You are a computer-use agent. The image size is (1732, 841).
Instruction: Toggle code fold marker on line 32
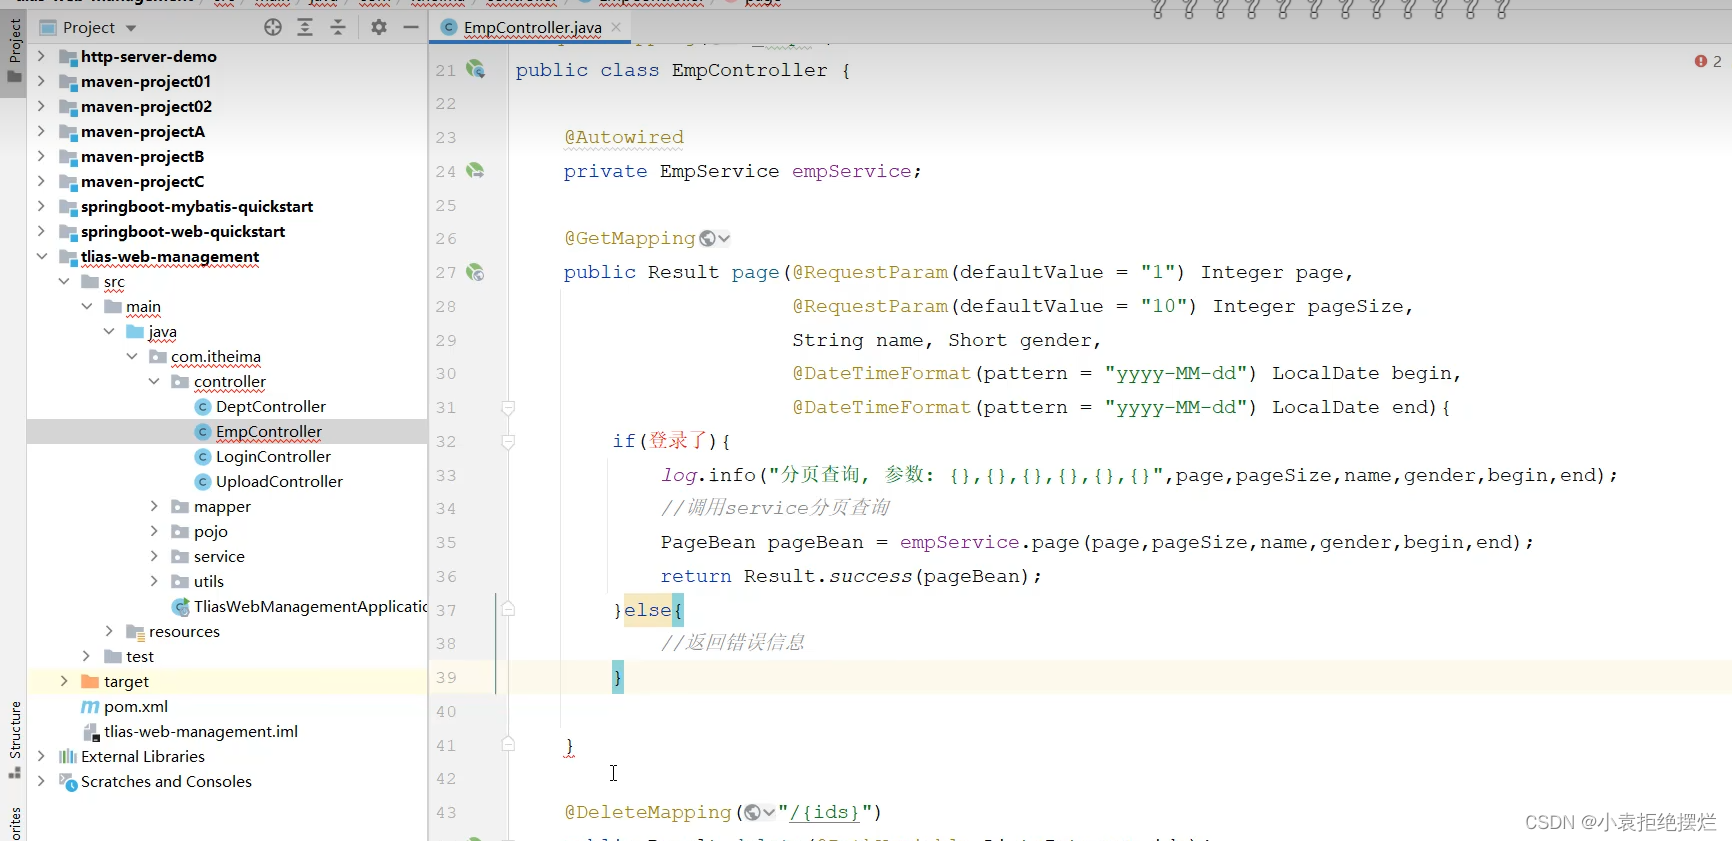(508, 441)
